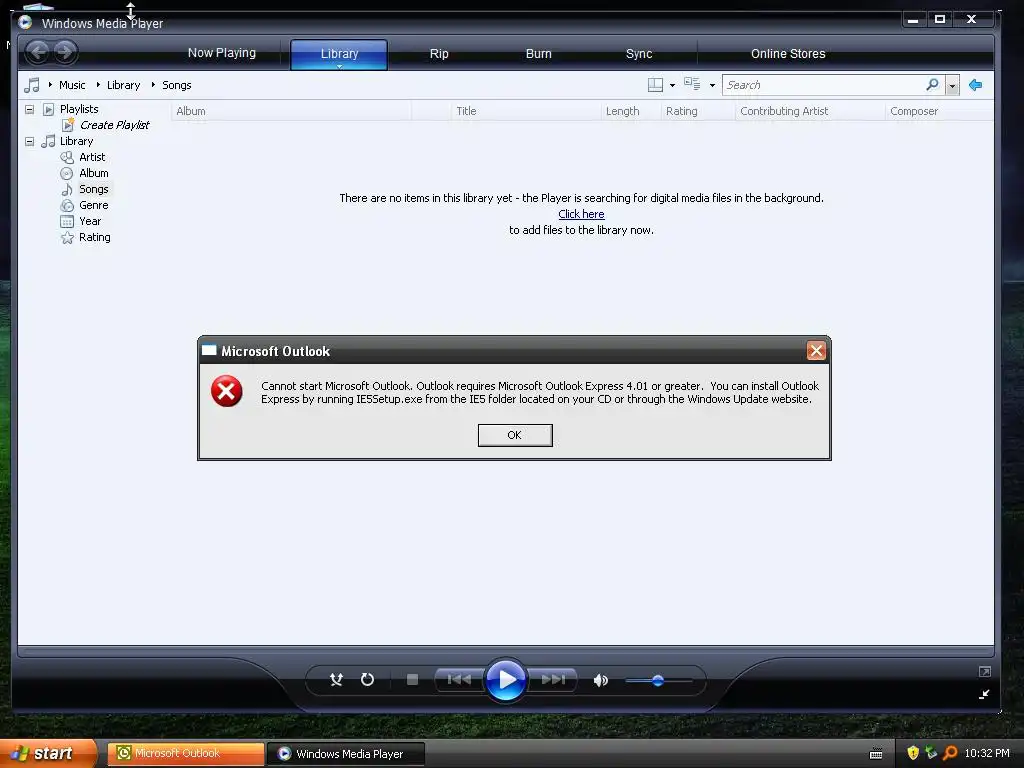The width and height of the screenshot is (1024, 768).
Task: Click the on-screen keyboard tray icon
Action: click(x=876, y=754)
